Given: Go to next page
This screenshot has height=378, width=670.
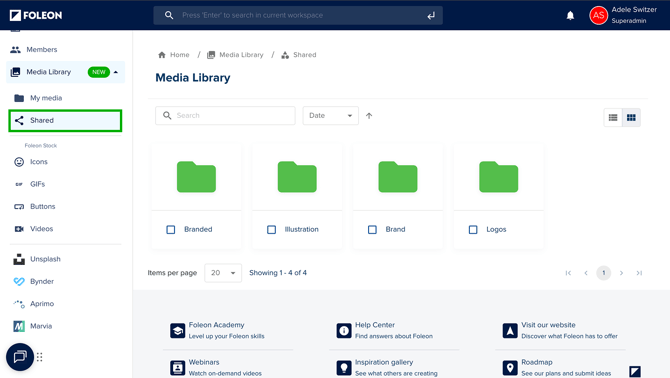Looking at the screenshot, I should [621, 273].
